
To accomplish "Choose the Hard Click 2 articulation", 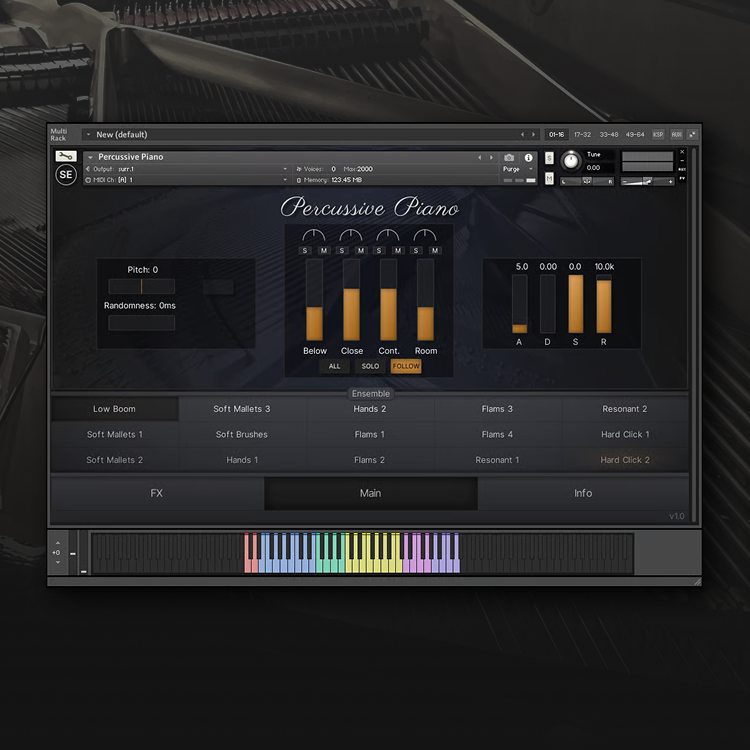I will point(625,460).
